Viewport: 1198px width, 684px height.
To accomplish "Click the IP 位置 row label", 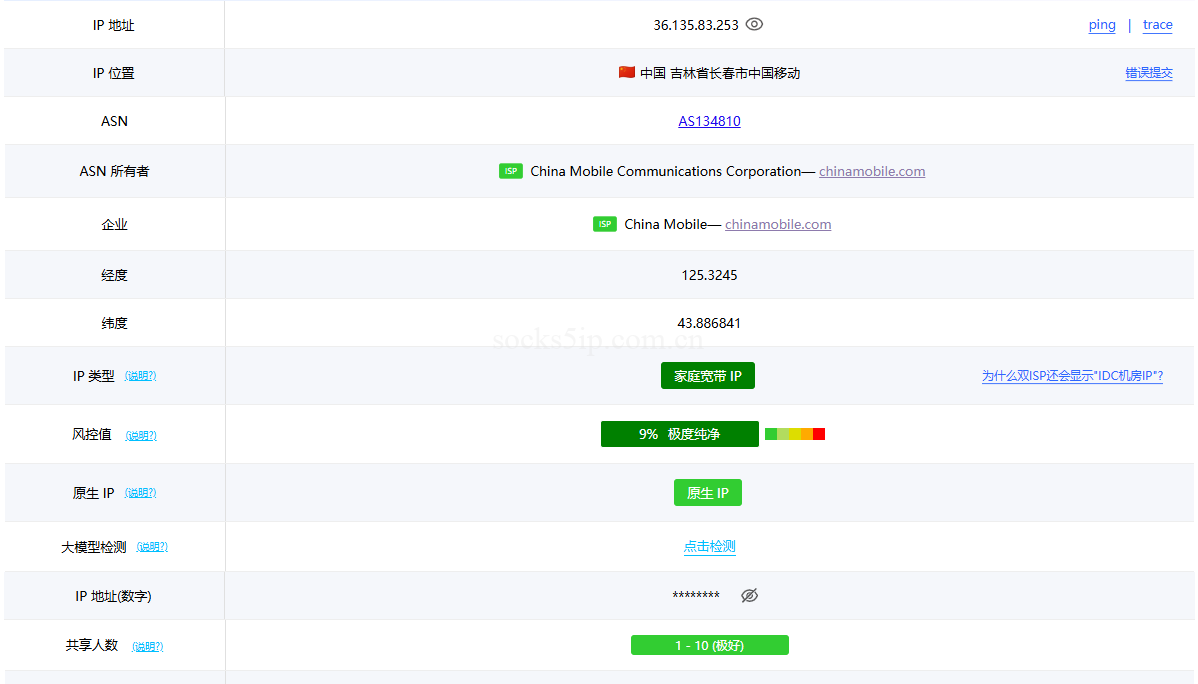I will [114, 73].
